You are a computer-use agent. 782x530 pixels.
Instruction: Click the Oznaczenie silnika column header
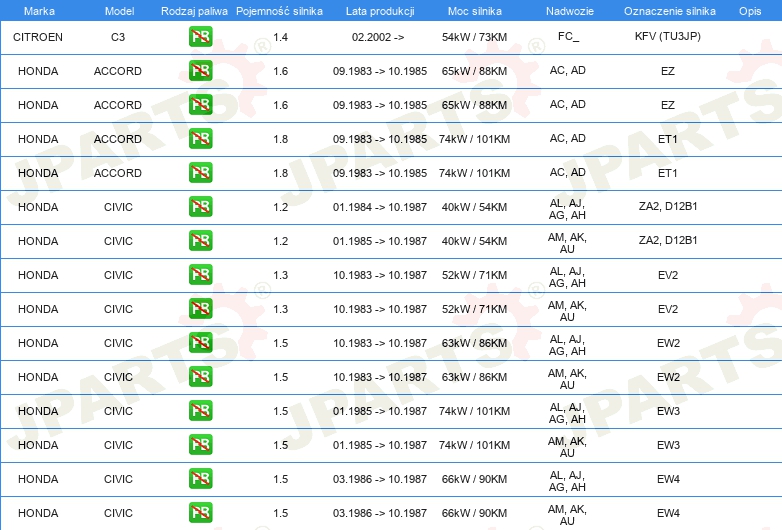[x=669, y=11]
